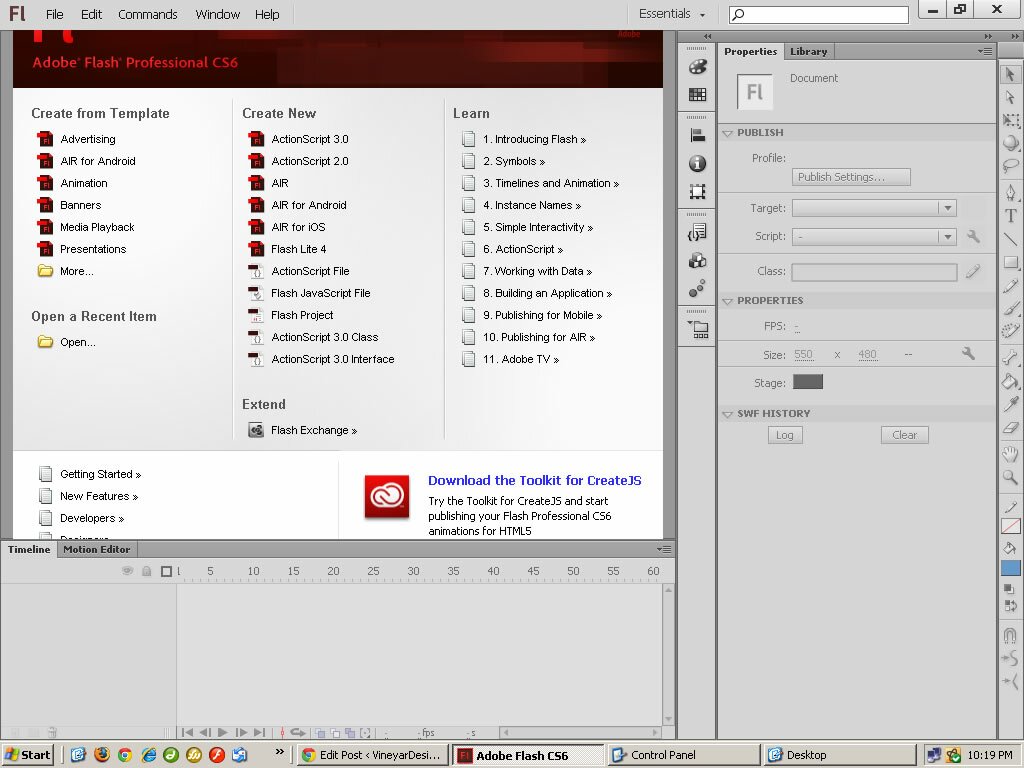Open the Motion Presets panel icon
The image size is (1024, 768).
[x=697, y=288]
